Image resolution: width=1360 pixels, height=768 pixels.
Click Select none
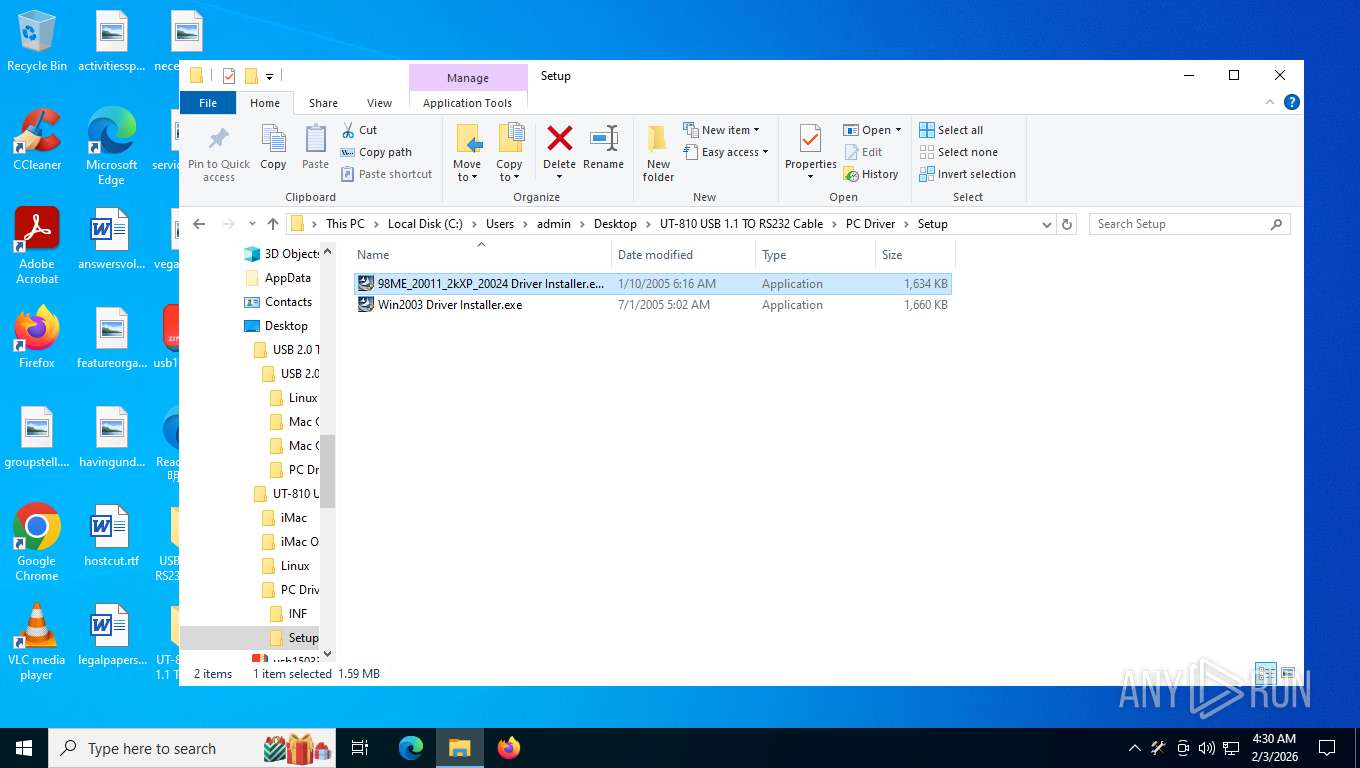958,152
